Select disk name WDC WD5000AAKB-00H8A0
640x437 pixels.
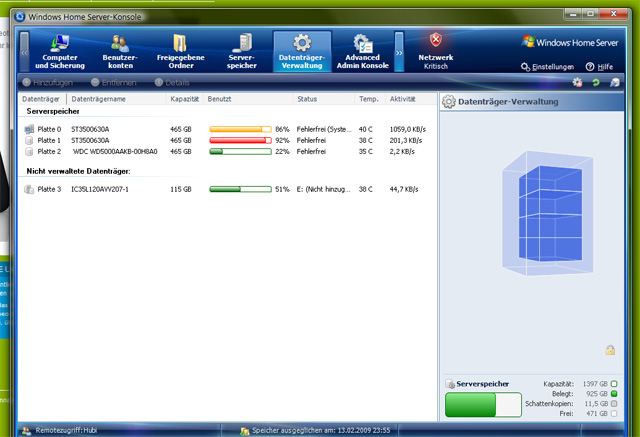(x=115, y=151)
